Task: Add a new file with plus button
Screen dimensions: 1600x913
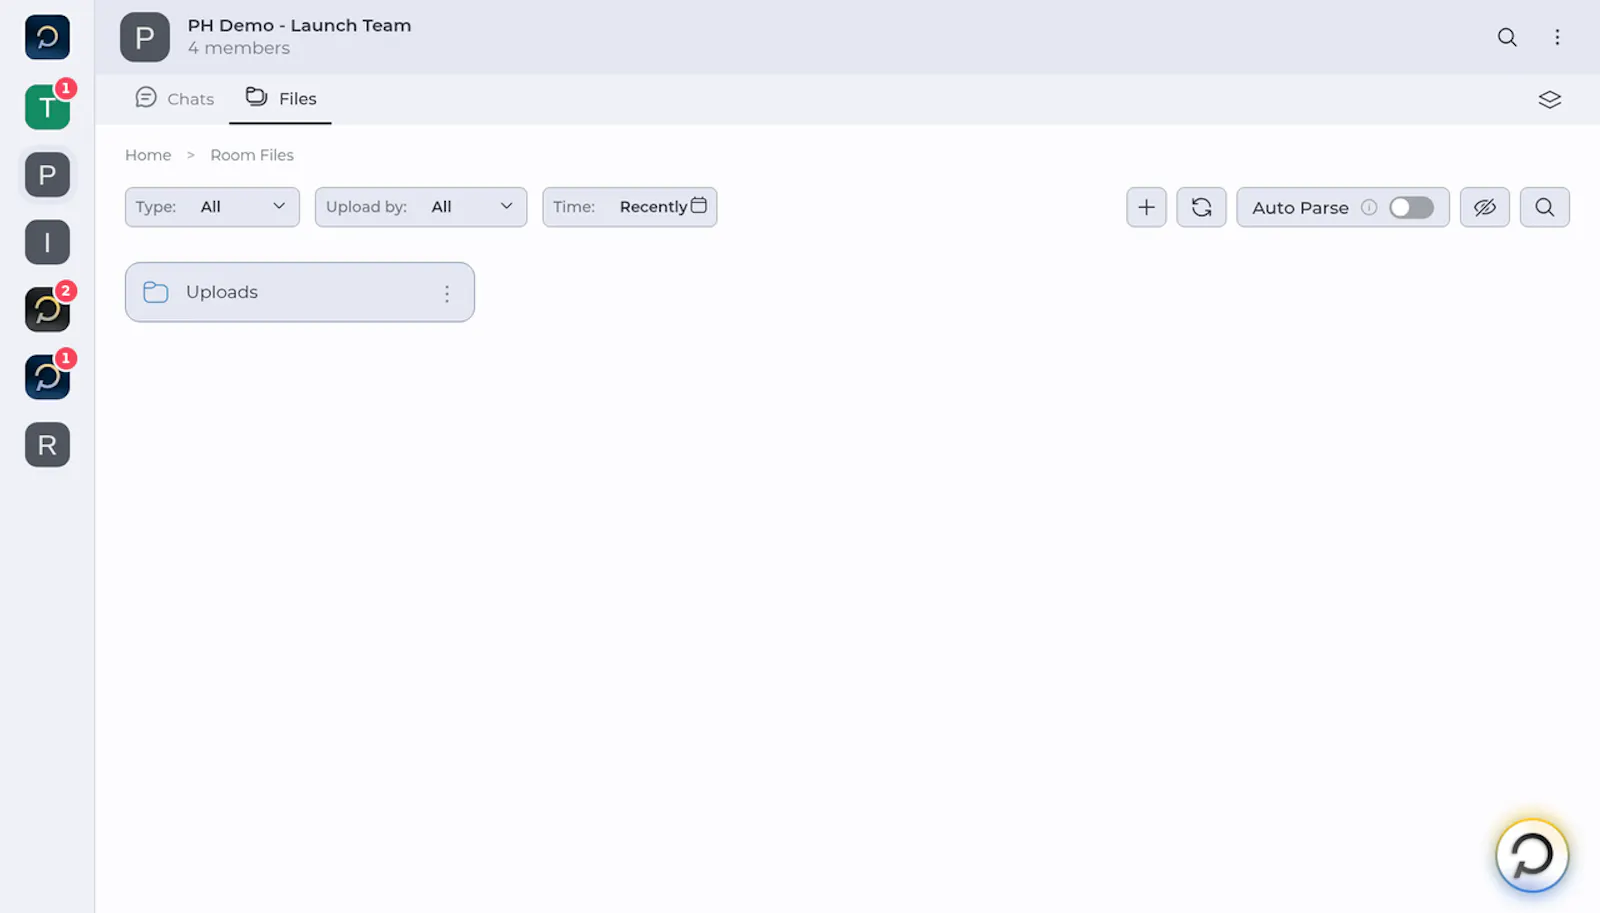Action: (1146, 207)
